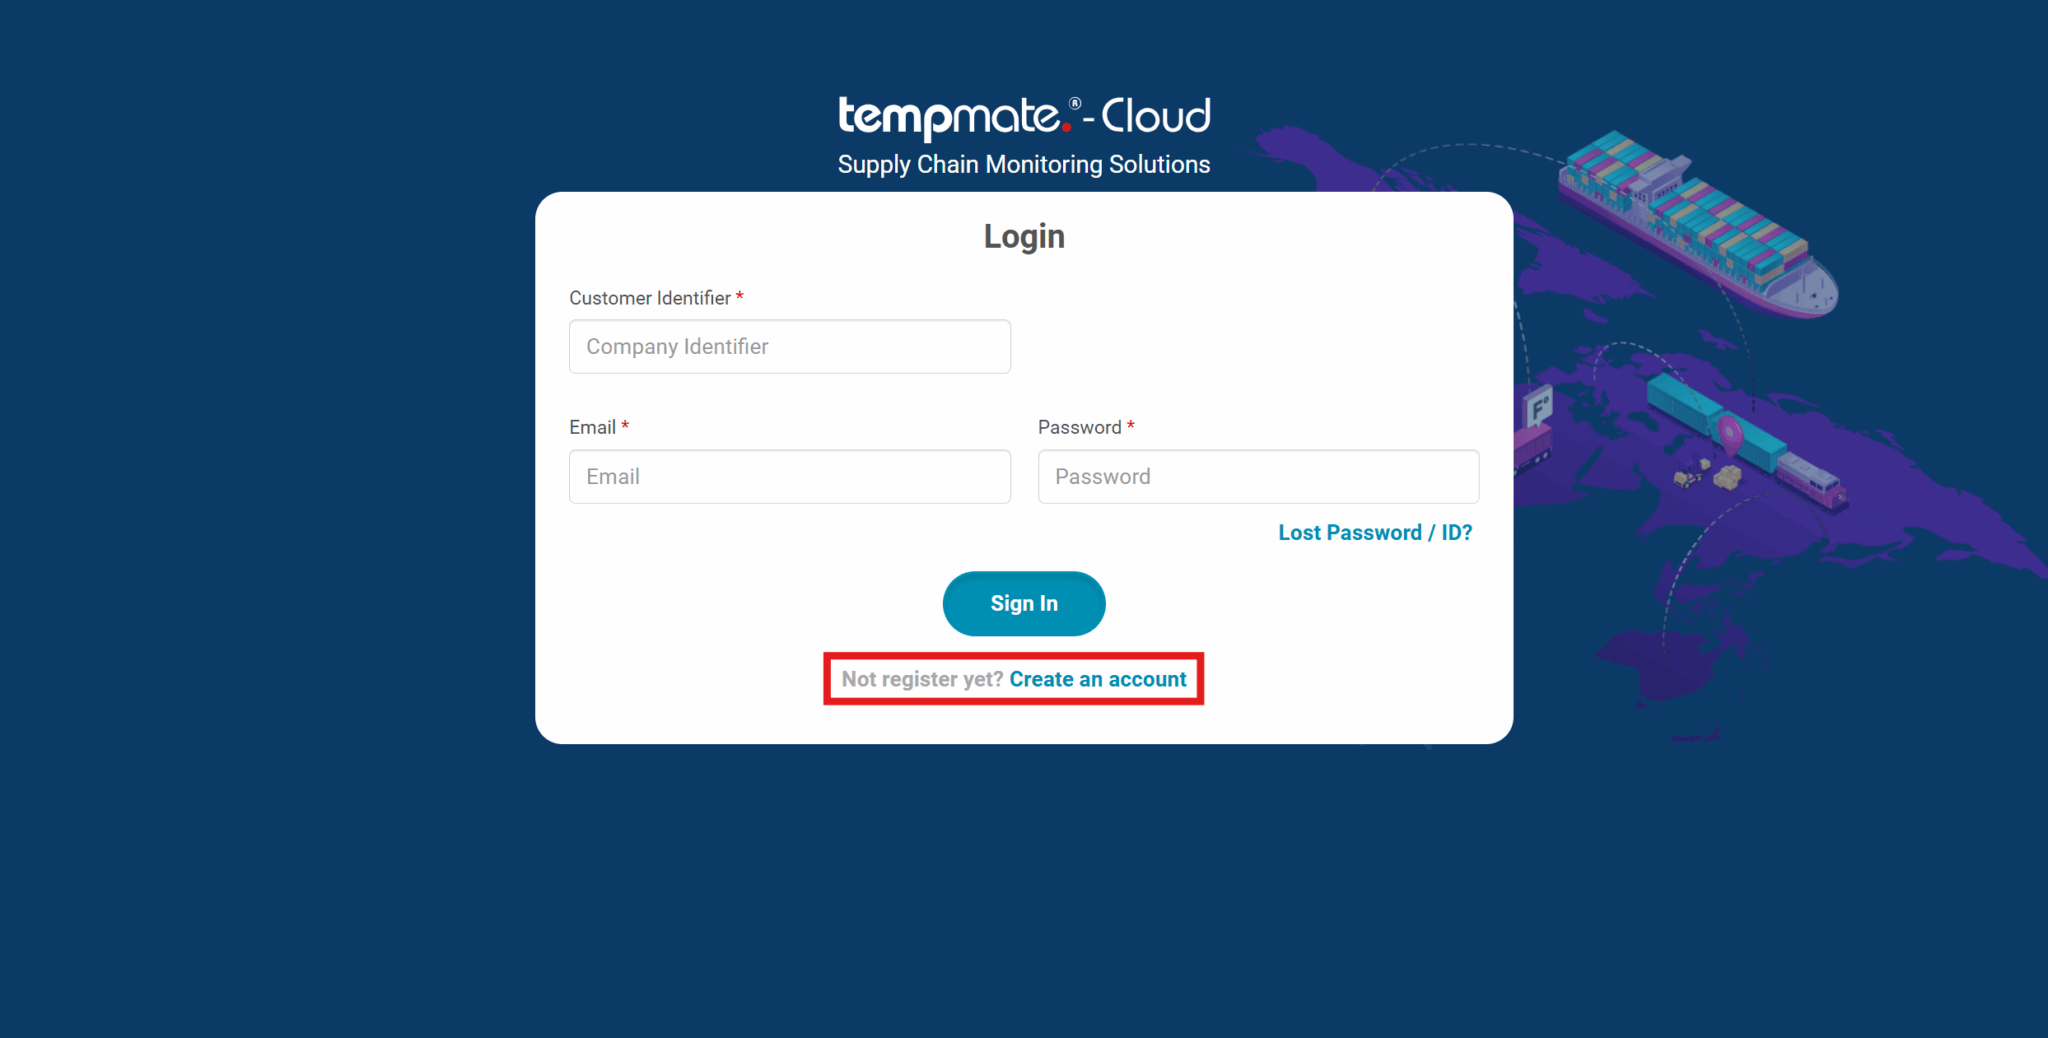Click the Password field label
This screenshot has height=1038, width=2048.
coord(1080,427)
